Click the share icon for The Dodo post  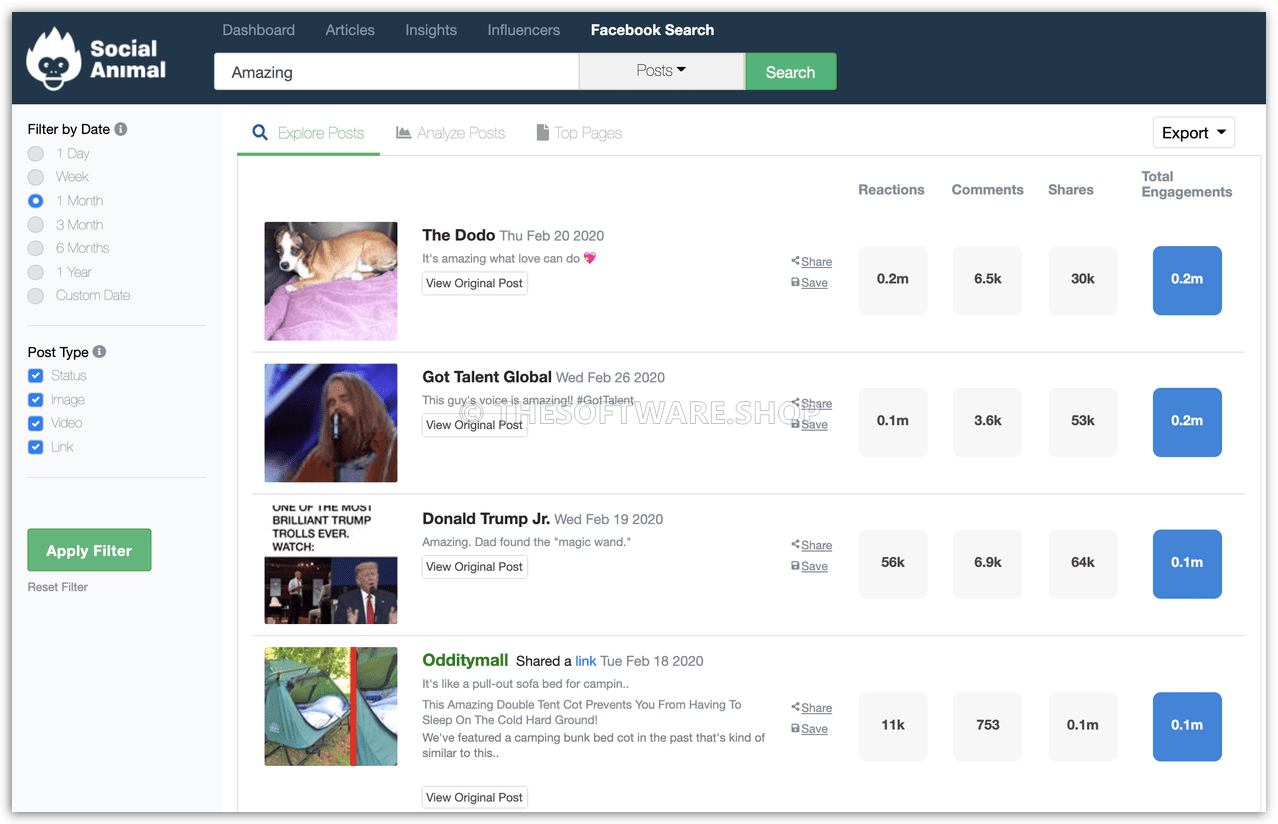point(795,261)
